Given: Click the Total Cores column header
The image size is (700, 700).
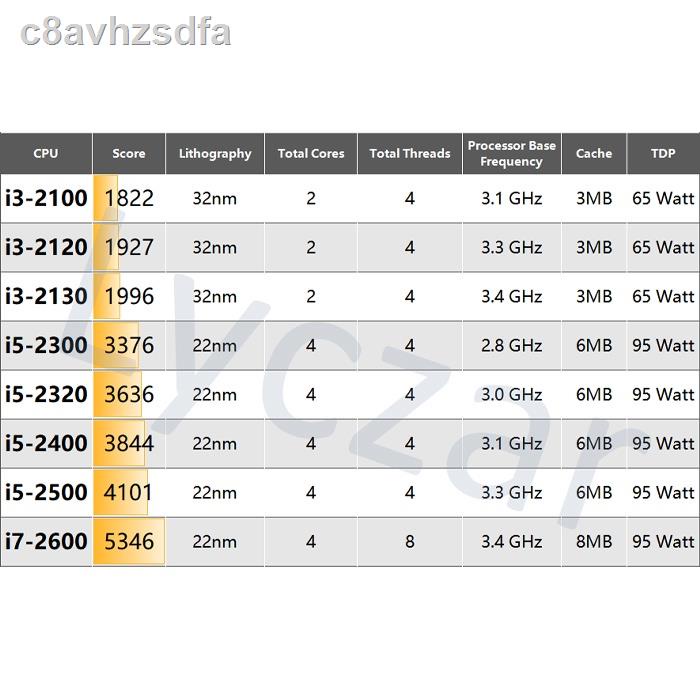Looking at the screenshot, I should click(311, 153).
